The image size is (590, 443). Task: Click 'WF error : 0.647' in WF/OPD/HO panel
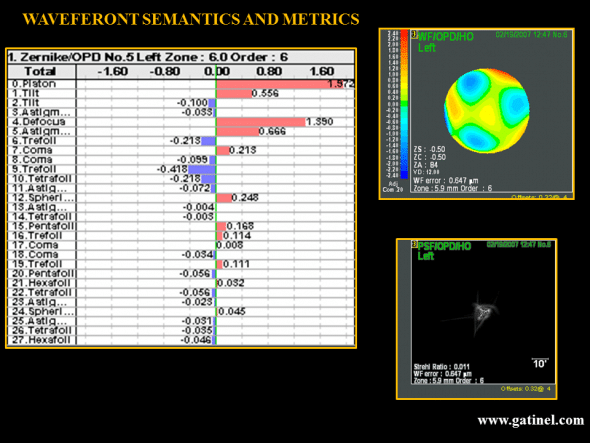tap(446, 181)
